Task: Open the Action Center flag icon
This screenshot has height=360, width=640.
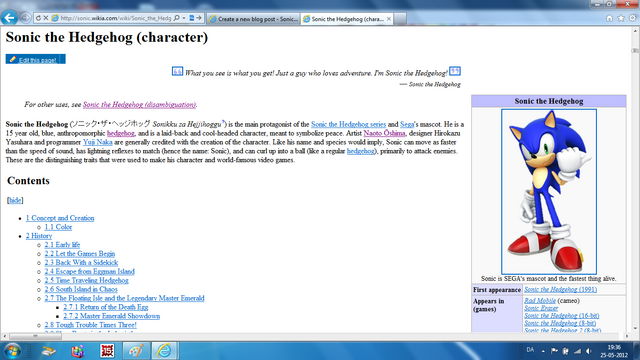Action: pos(554,351)
